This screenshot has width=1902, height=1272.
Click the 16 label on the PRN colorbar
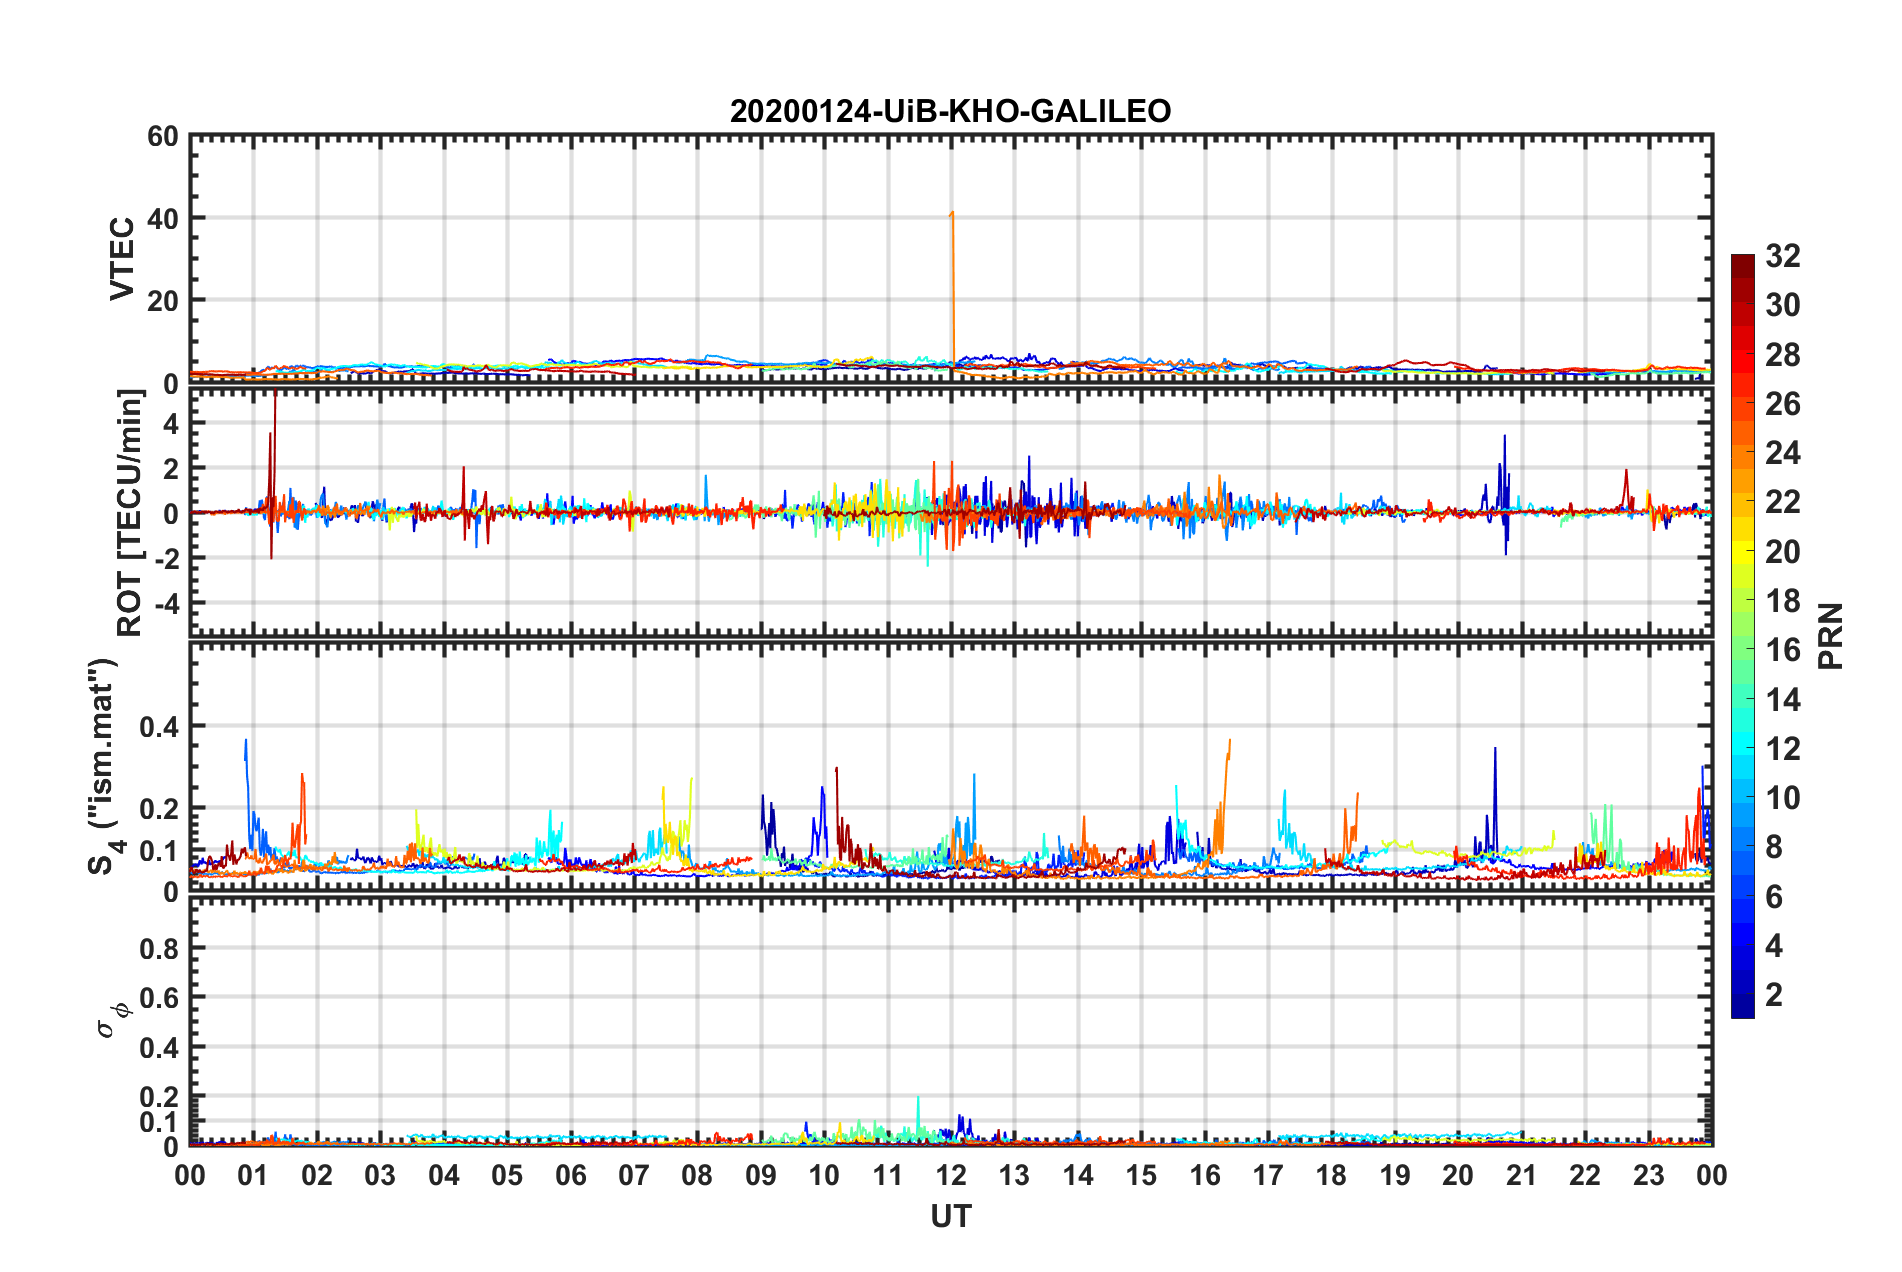click(x=1783, y=650)
